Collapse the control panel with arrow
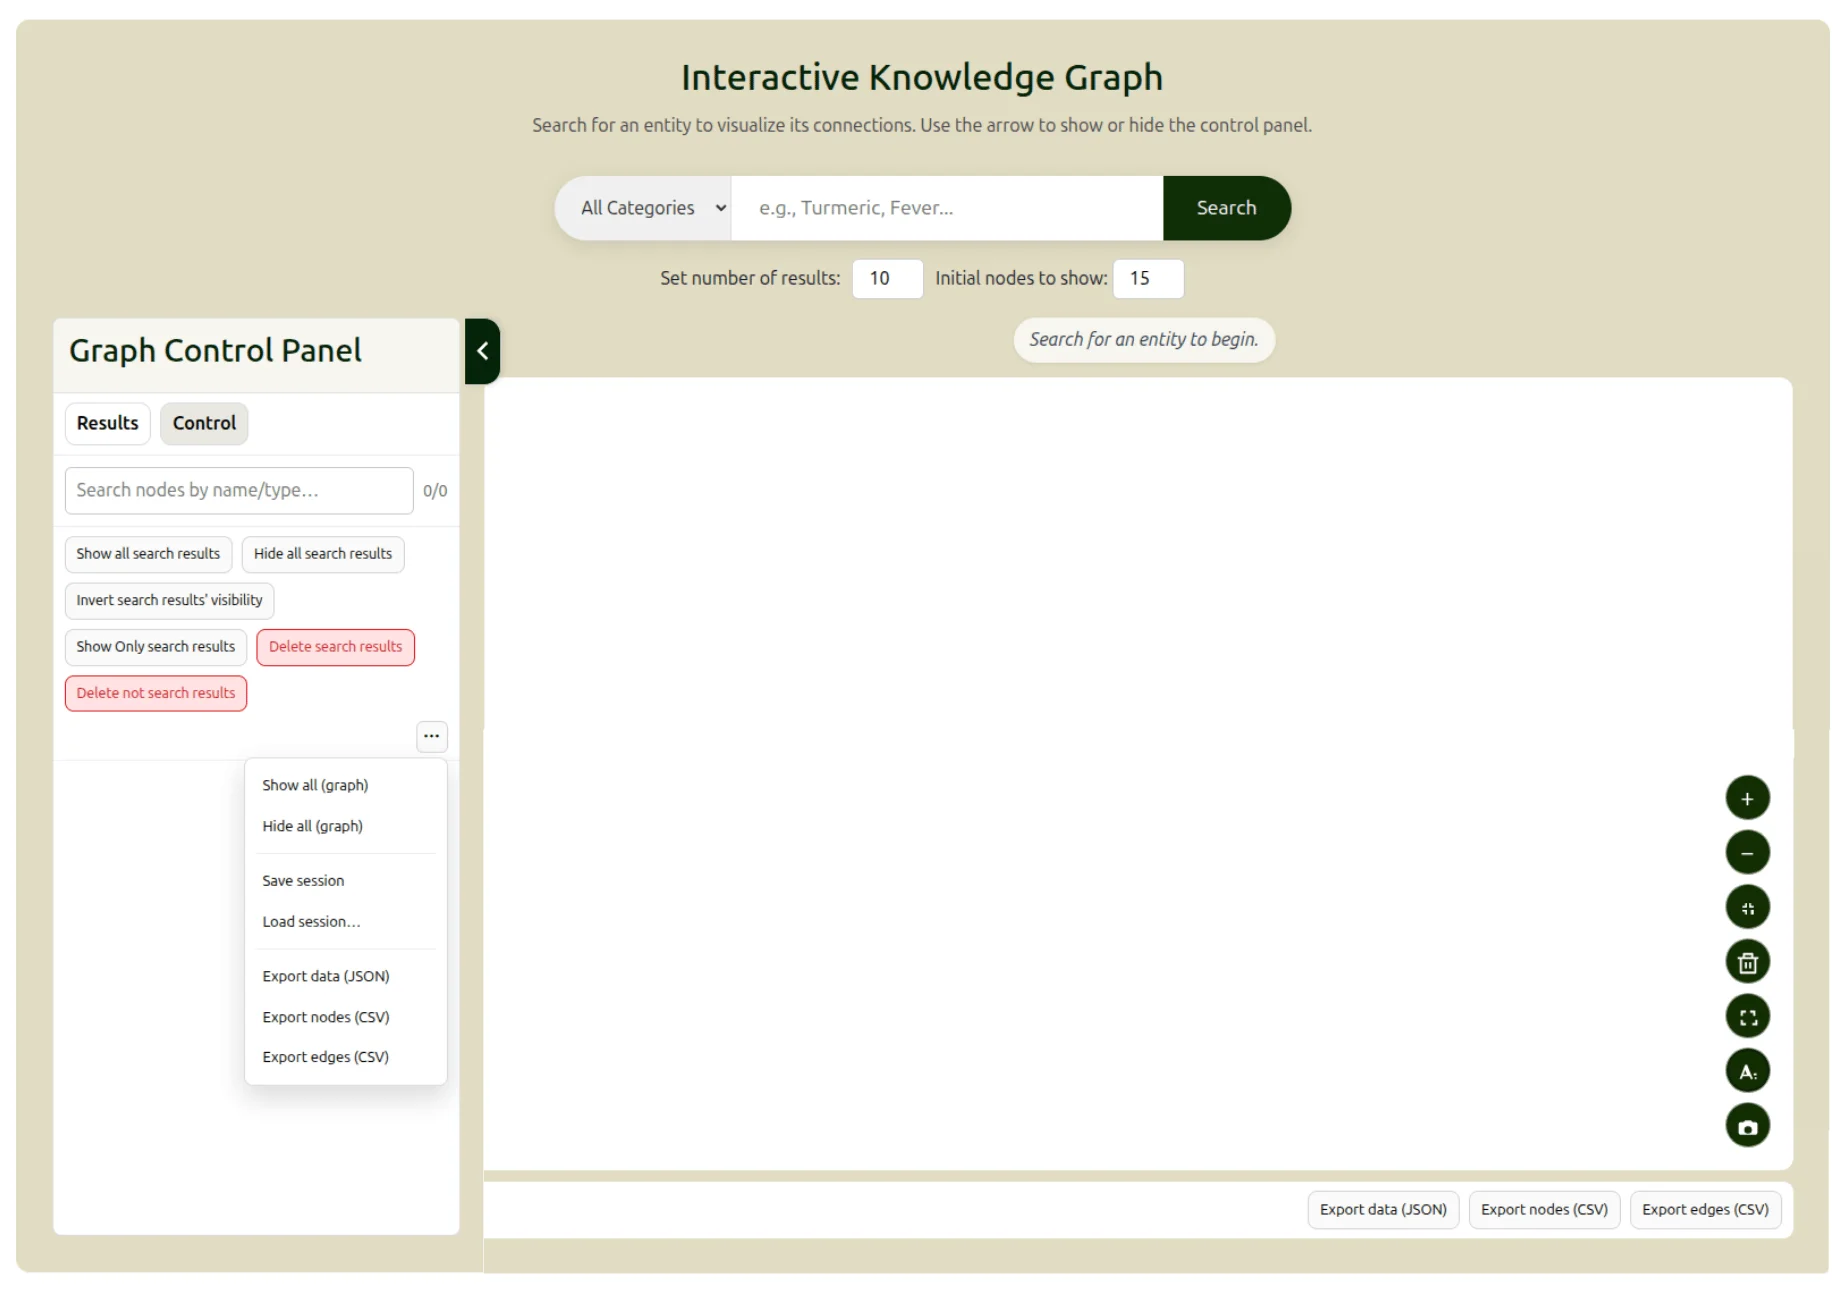 pyautogui.click(x=482, y=351)
